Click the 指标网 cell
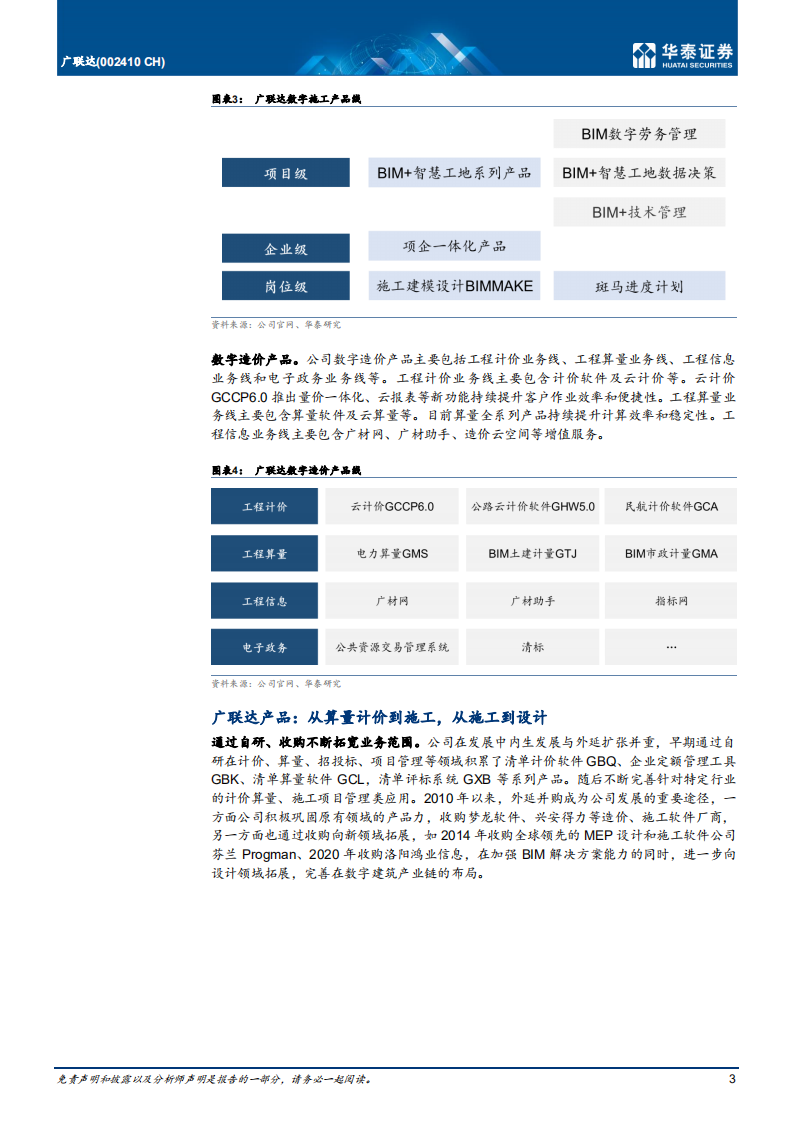 [x=671, y=600]
